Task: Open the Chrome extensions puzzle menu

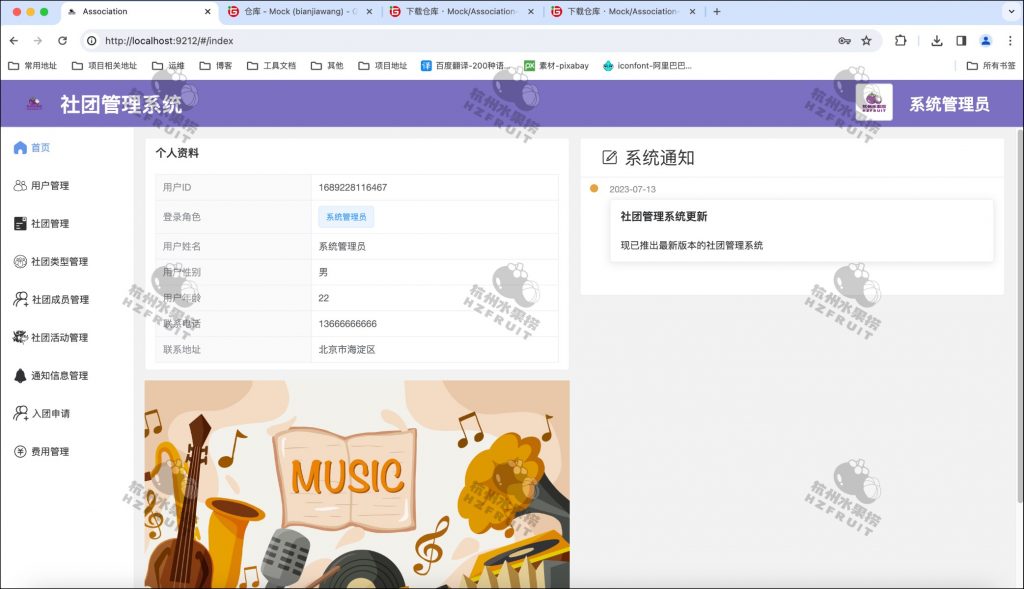Action: tap(900, 41)
